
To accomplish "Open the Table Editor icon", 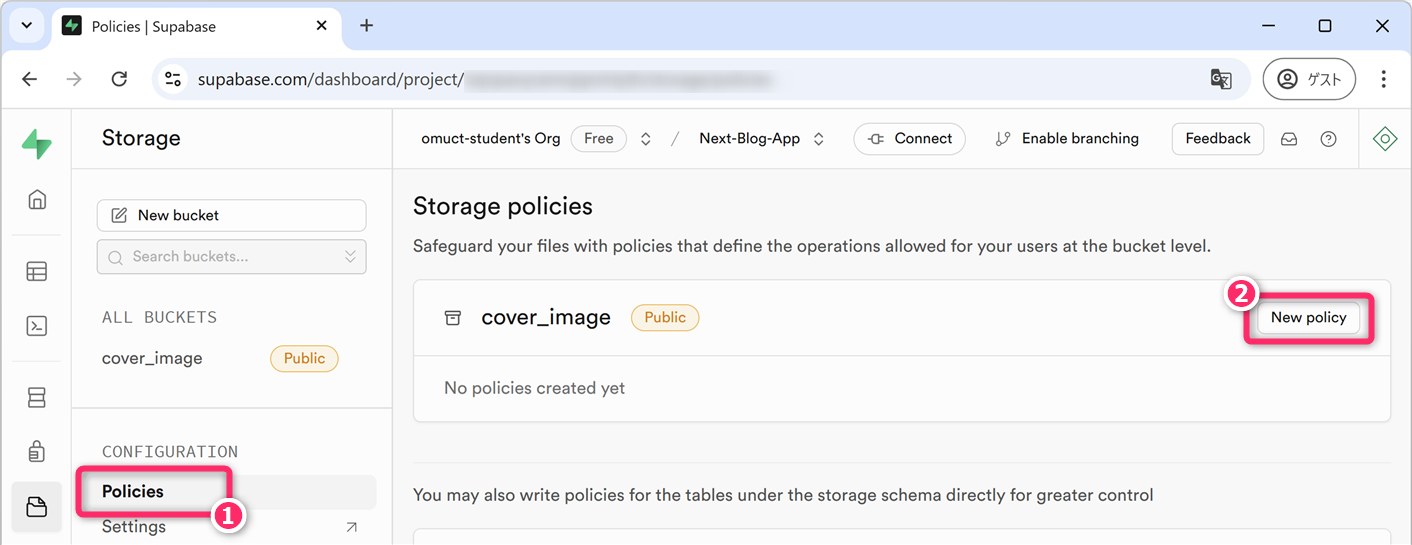I will [37, 271].
